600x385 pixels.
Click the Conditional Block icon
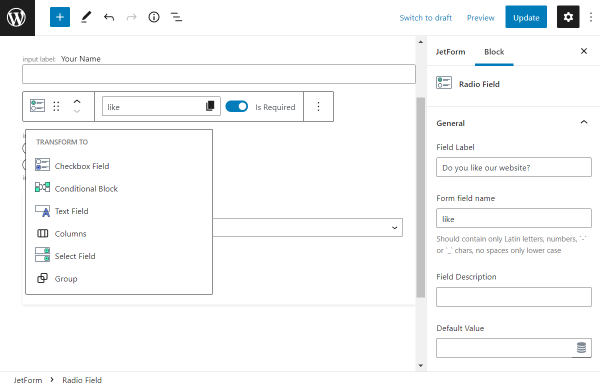pos(42,188)
